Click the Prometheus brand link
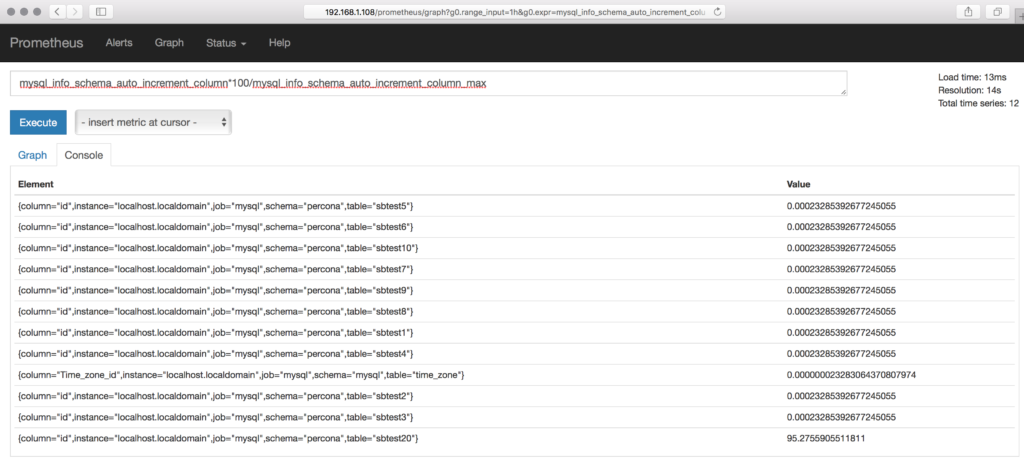Image resolution: width=1024 pixels, height=460 pixels. point(47,43)
